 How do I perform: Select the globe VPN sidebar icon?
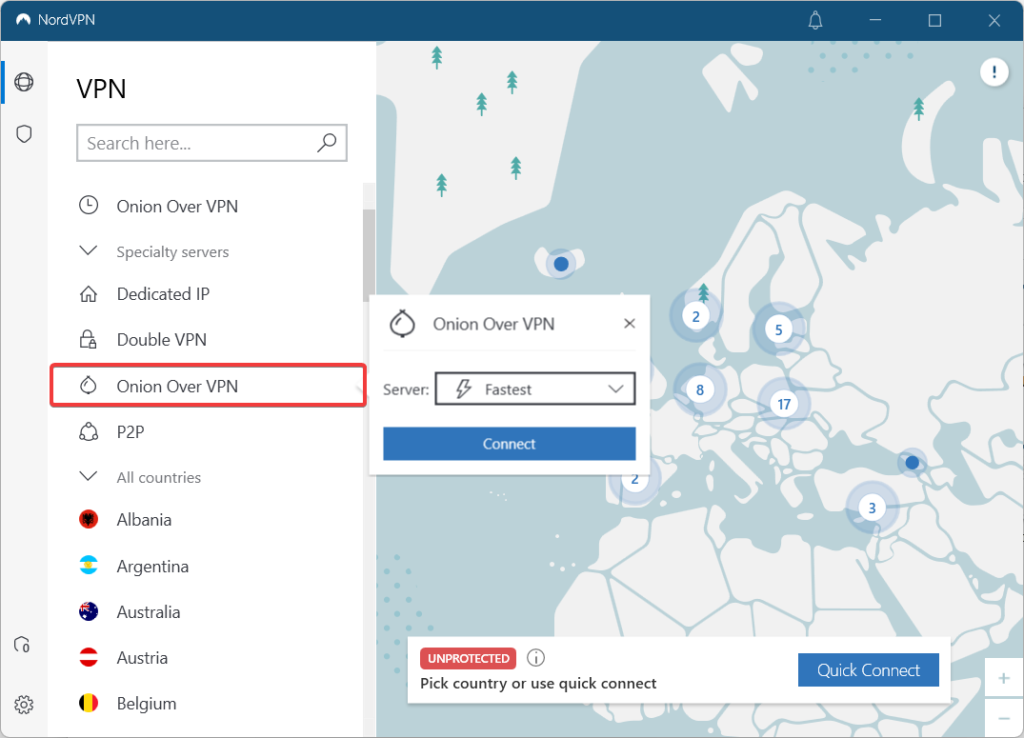point(24,82)
